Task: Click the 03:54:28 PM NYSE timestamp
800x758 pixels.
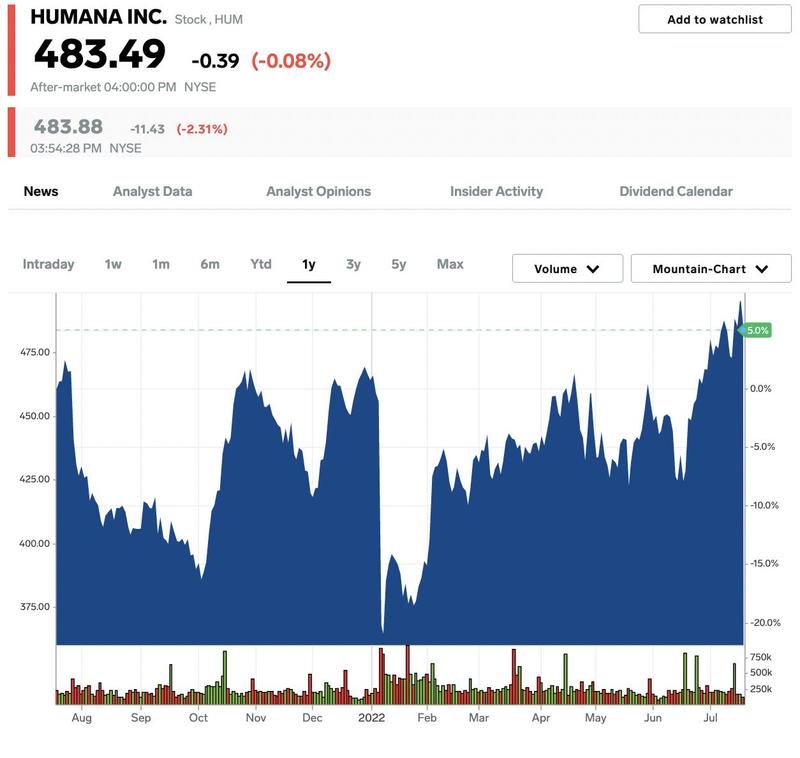Action: click(86, 148)
